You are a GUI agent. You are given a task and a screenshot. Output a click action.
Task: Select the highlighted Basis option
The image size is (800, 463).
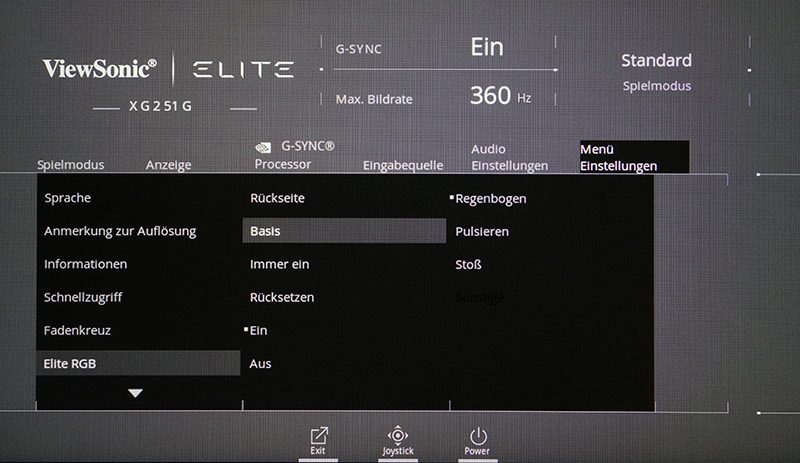tap(344, 231)
